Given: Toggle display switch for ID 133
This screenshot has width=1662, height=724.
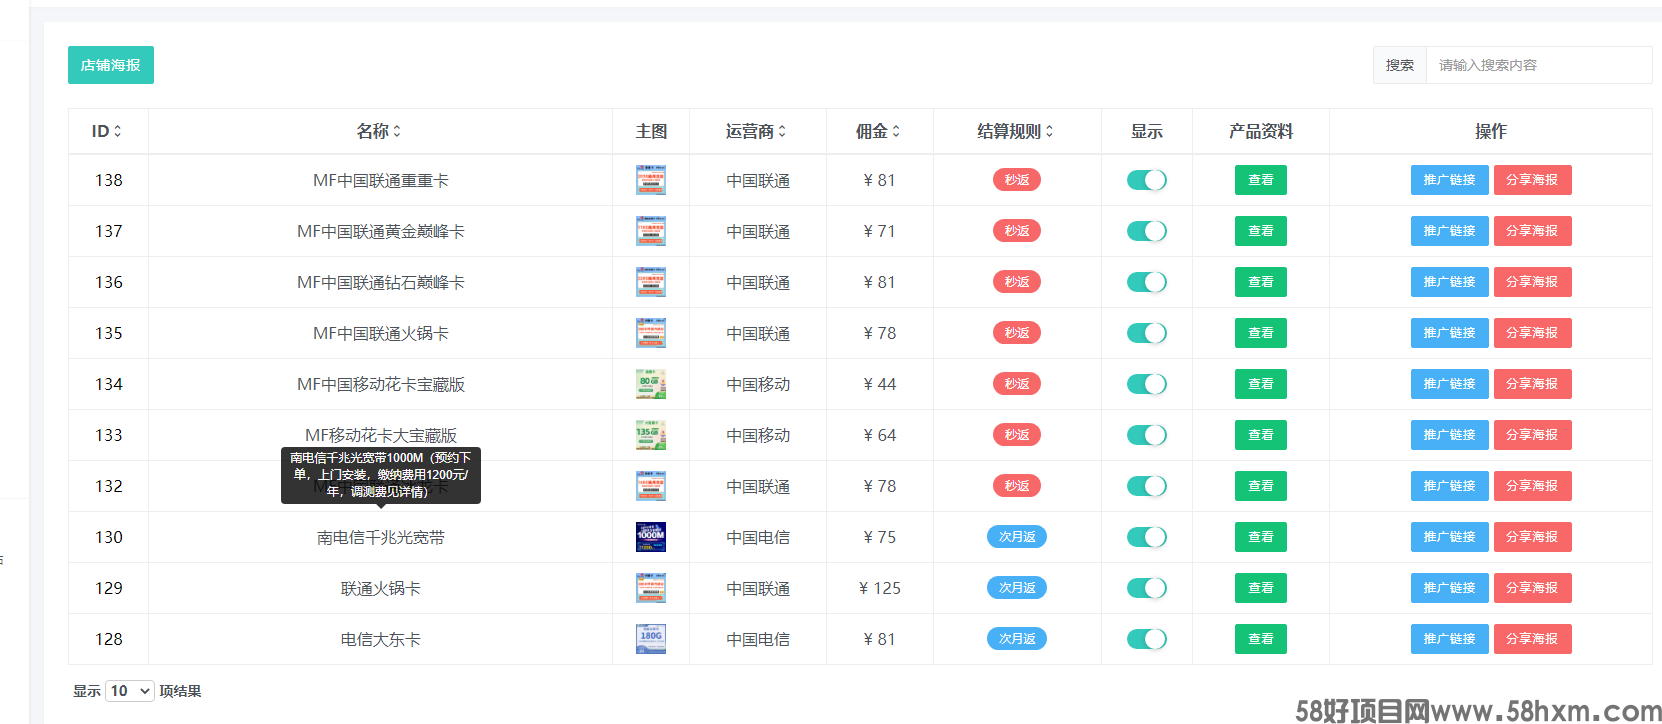Looking at the screenshot, I should [x=1146, y=435].
